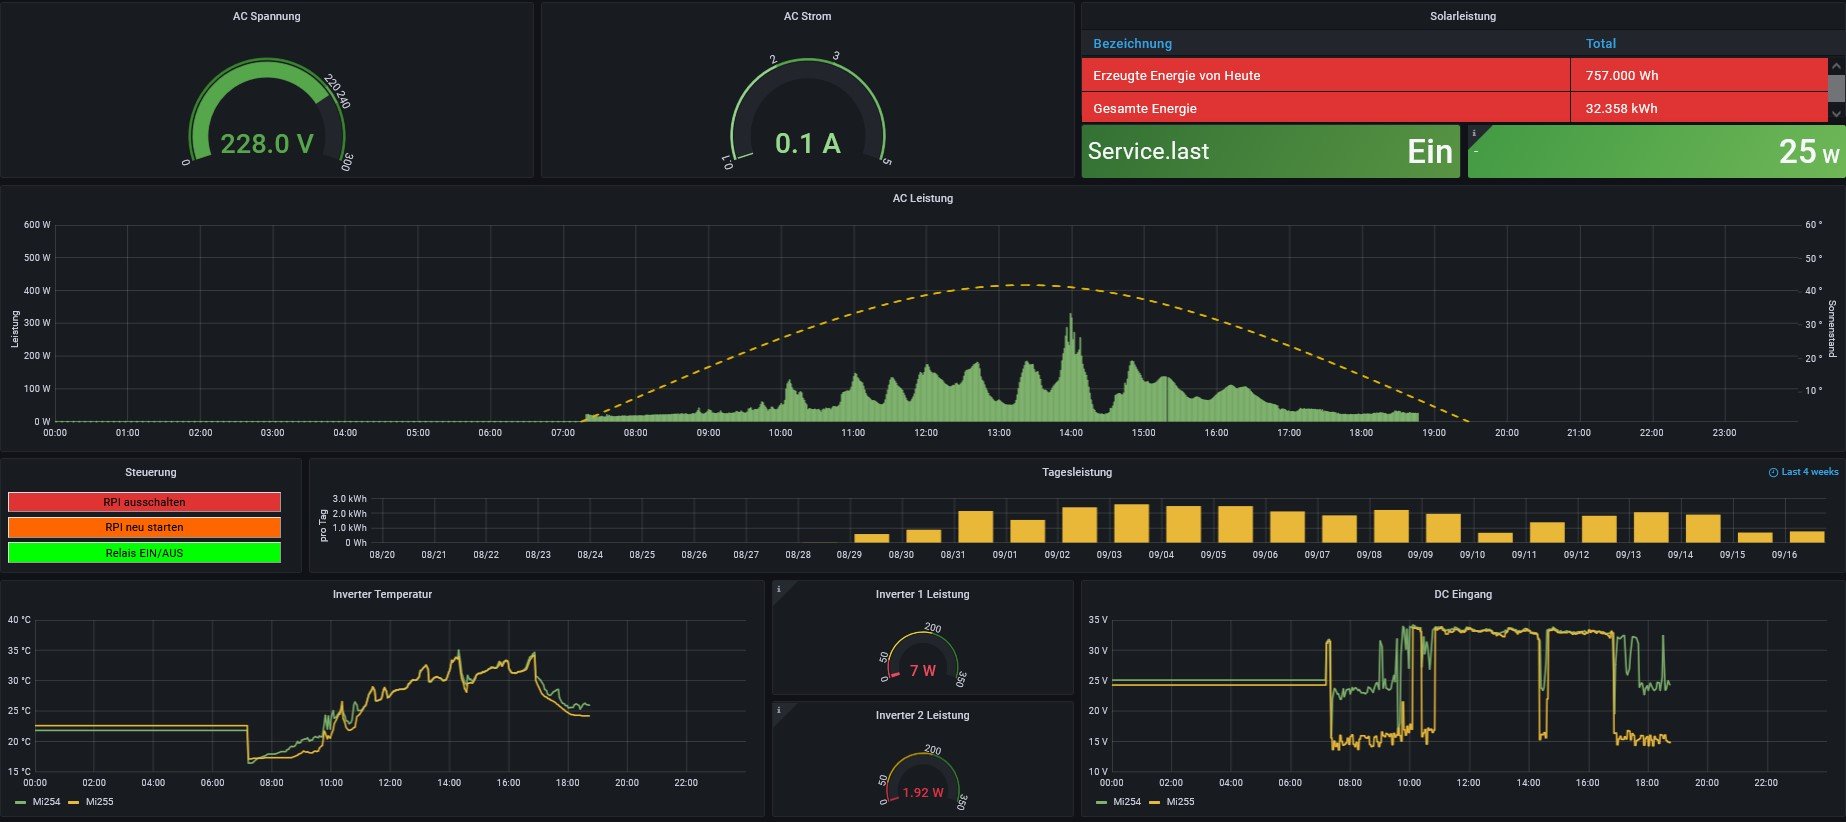
Task: Click info icon on the 25 W panel
Action: 1474,133
